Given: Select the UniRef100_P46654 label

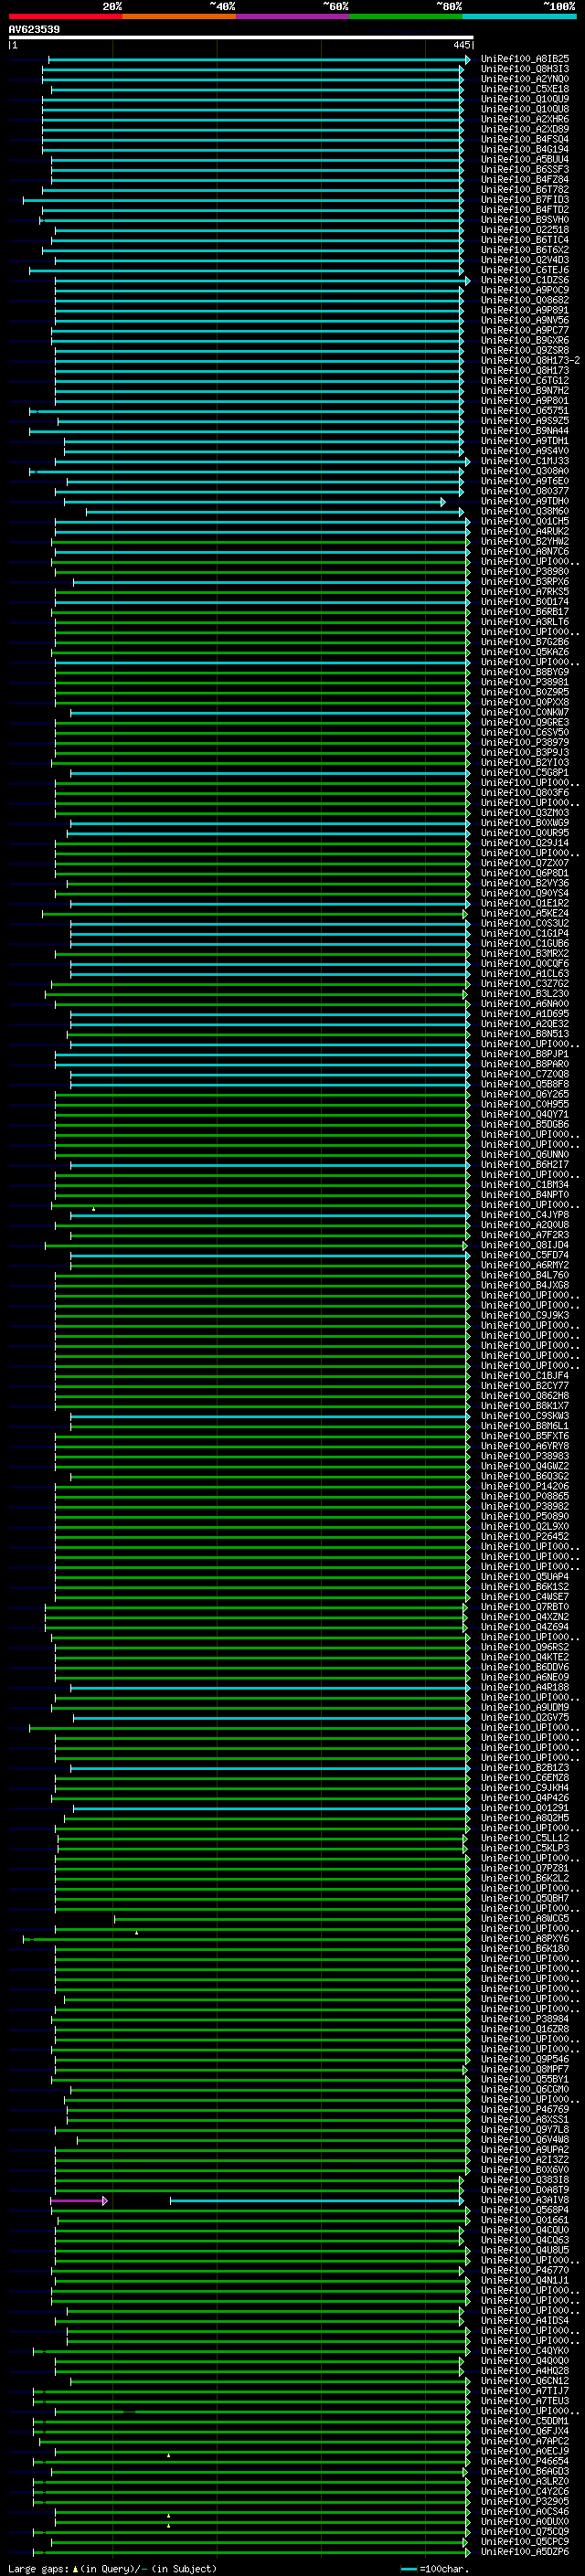Looking at the screenshot, I should [524, 2461].
